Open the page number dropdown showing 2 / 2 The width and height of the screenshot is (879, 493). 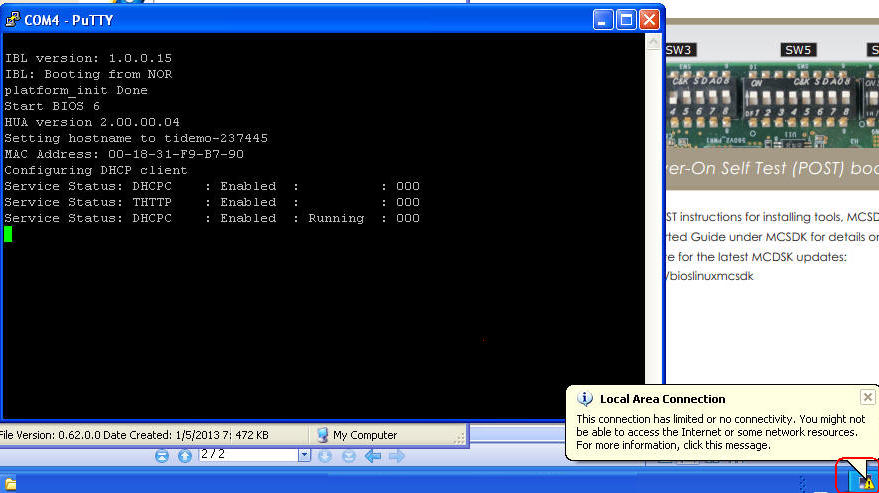[x=304, y=455]
